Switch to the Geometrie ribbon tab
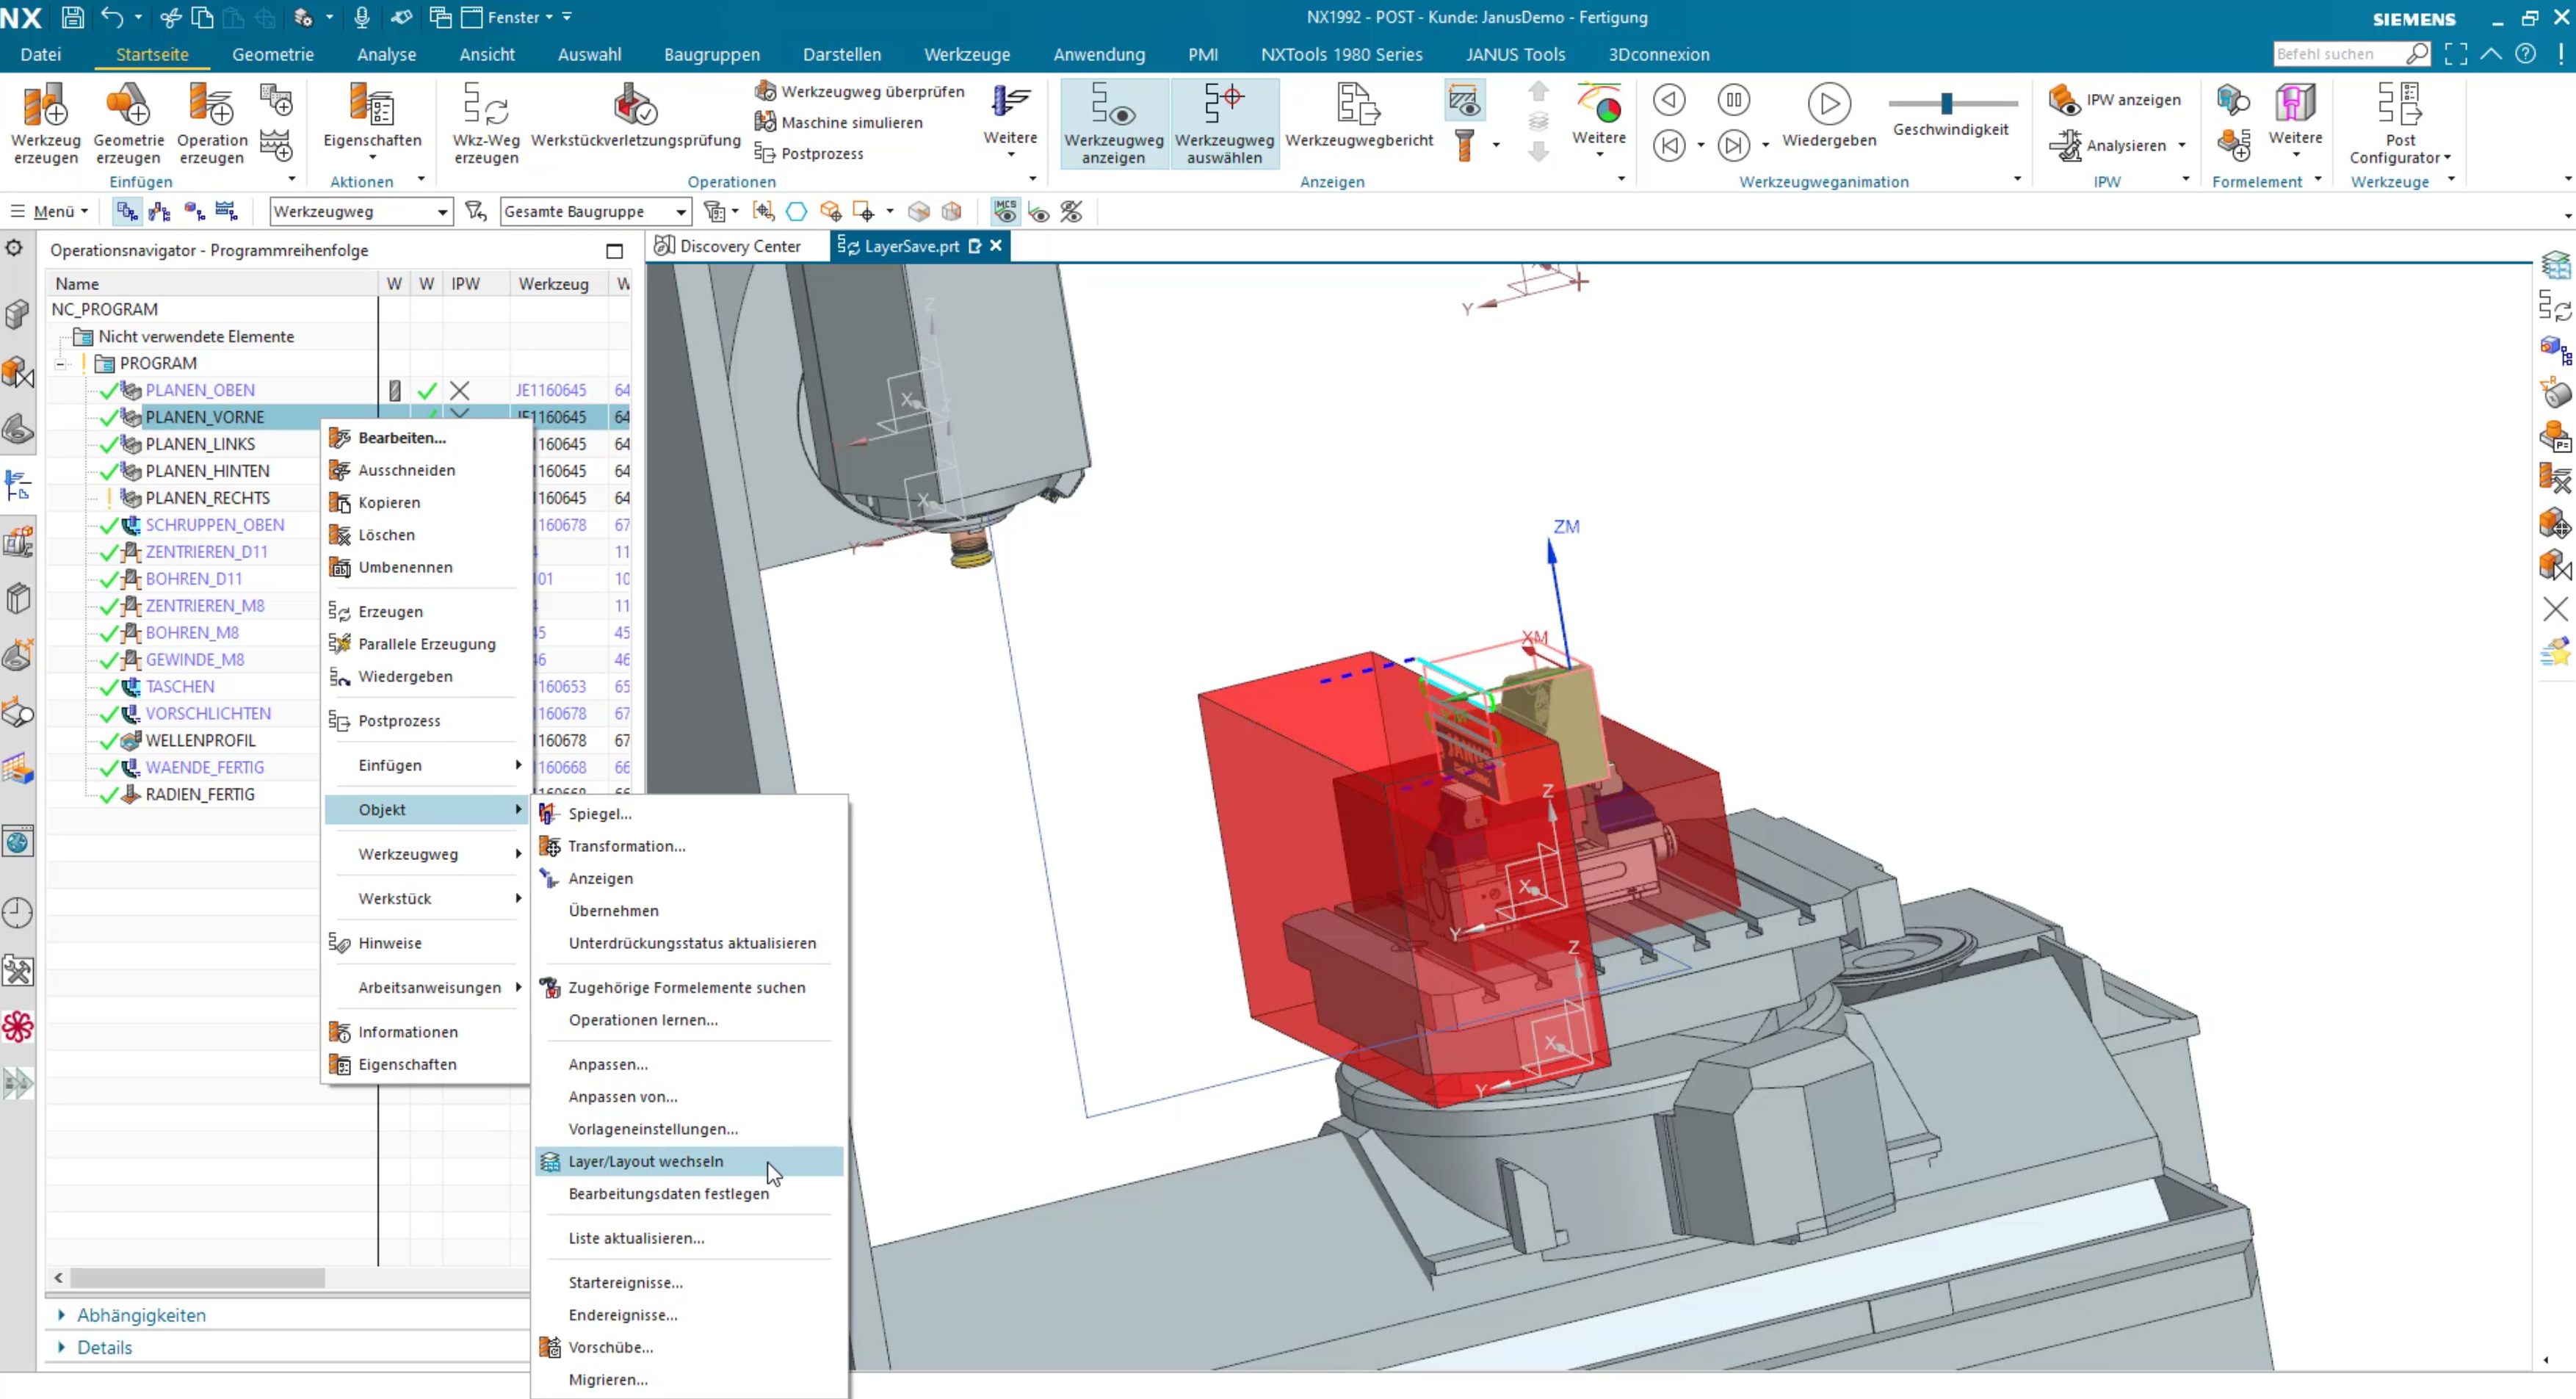 (272, 54)
